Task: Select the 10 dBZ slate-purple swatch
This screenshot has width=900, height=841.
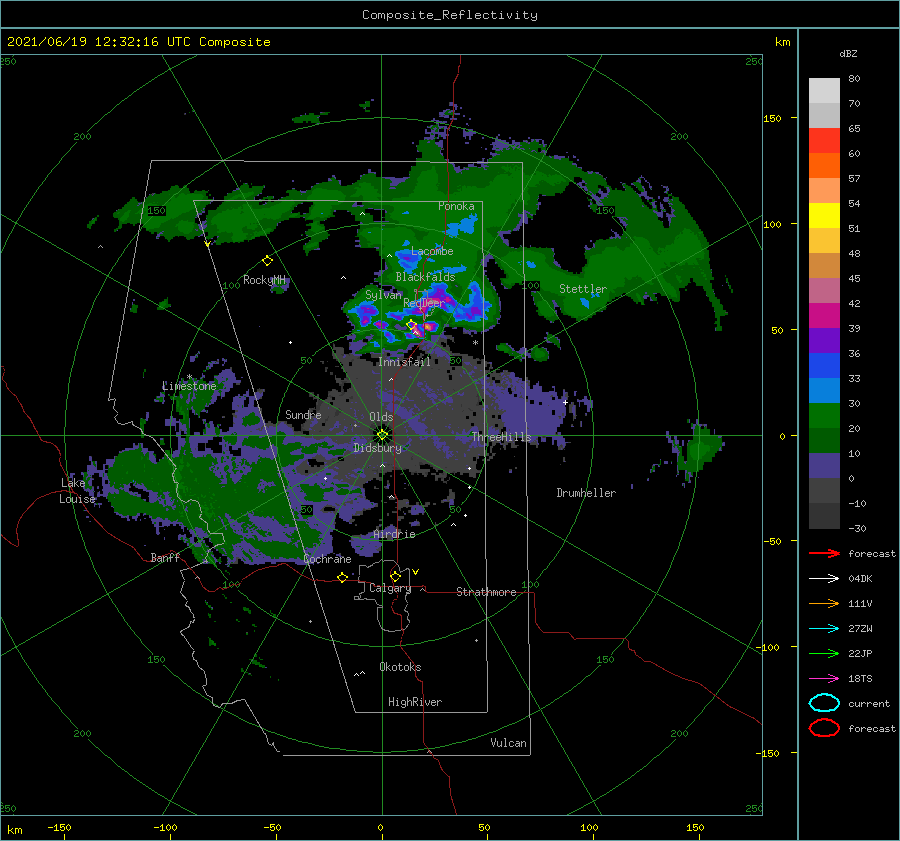Action: [824, 465]
